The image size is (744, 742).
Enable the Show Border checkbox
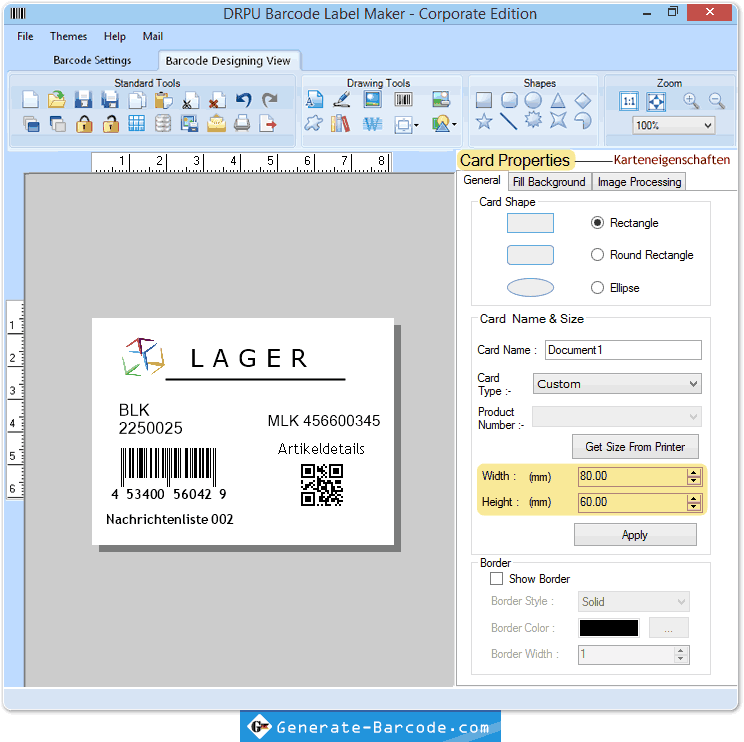pyautogui.click(x=496, y=579)
